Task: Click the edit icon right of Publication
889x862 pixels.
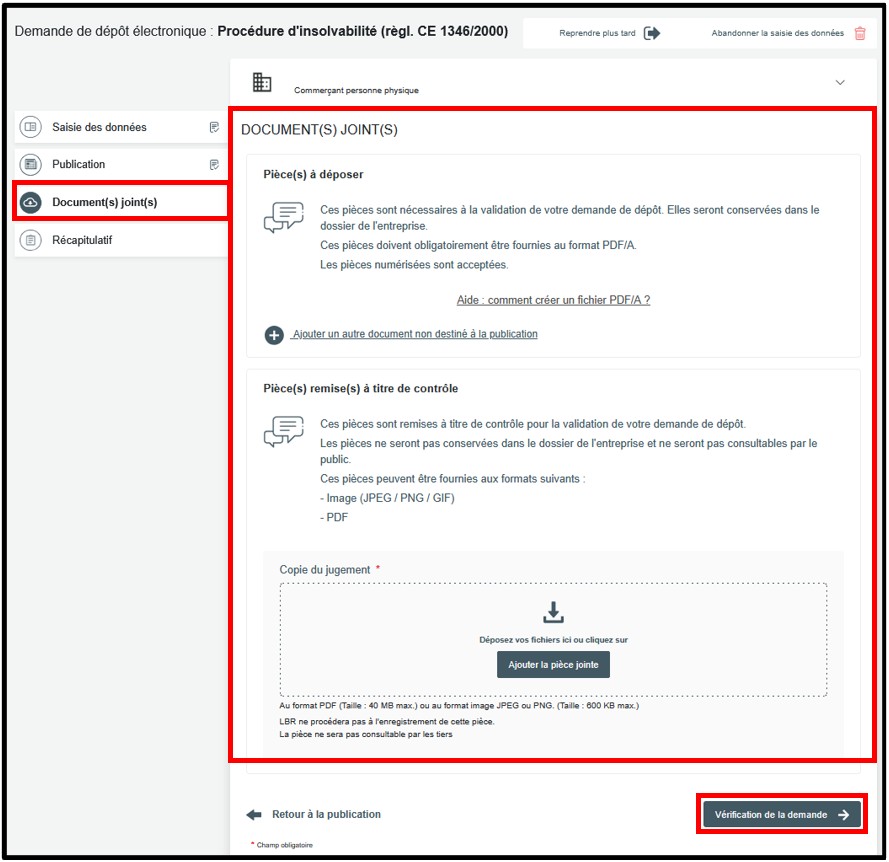Action: pos(214,164)
